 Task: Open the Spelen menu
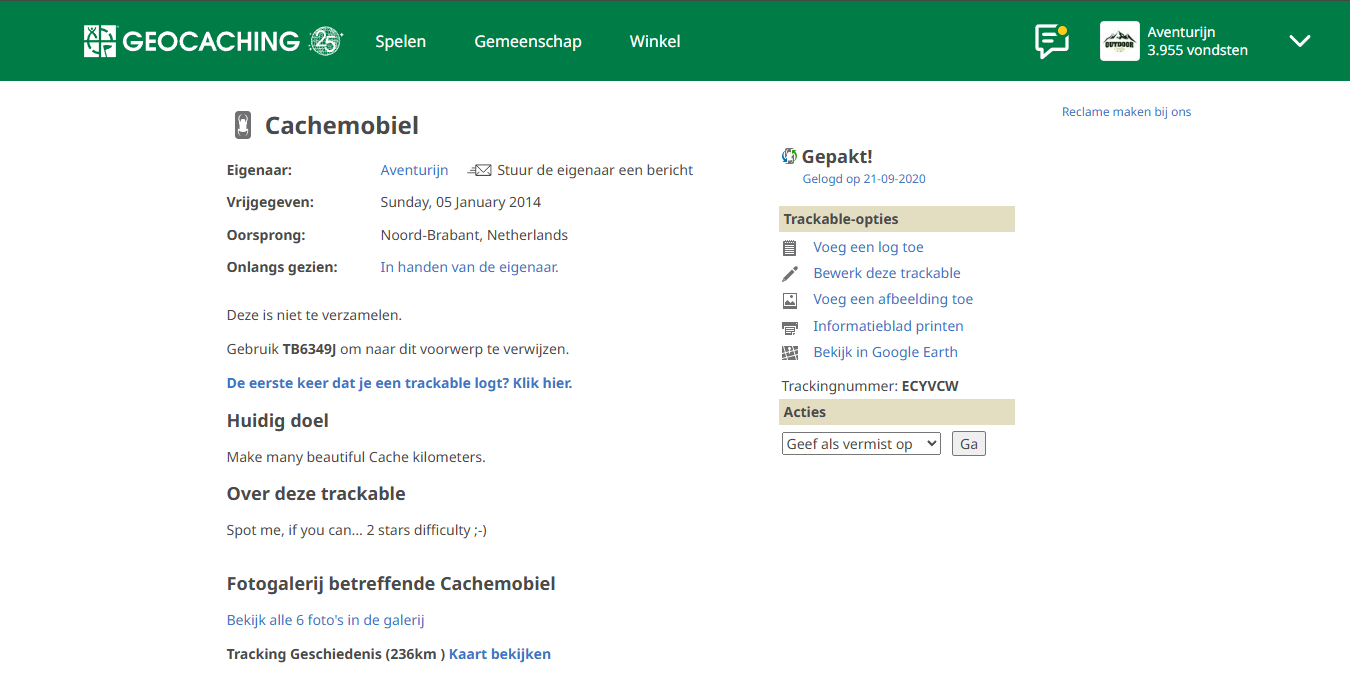(x=400, y=41)
